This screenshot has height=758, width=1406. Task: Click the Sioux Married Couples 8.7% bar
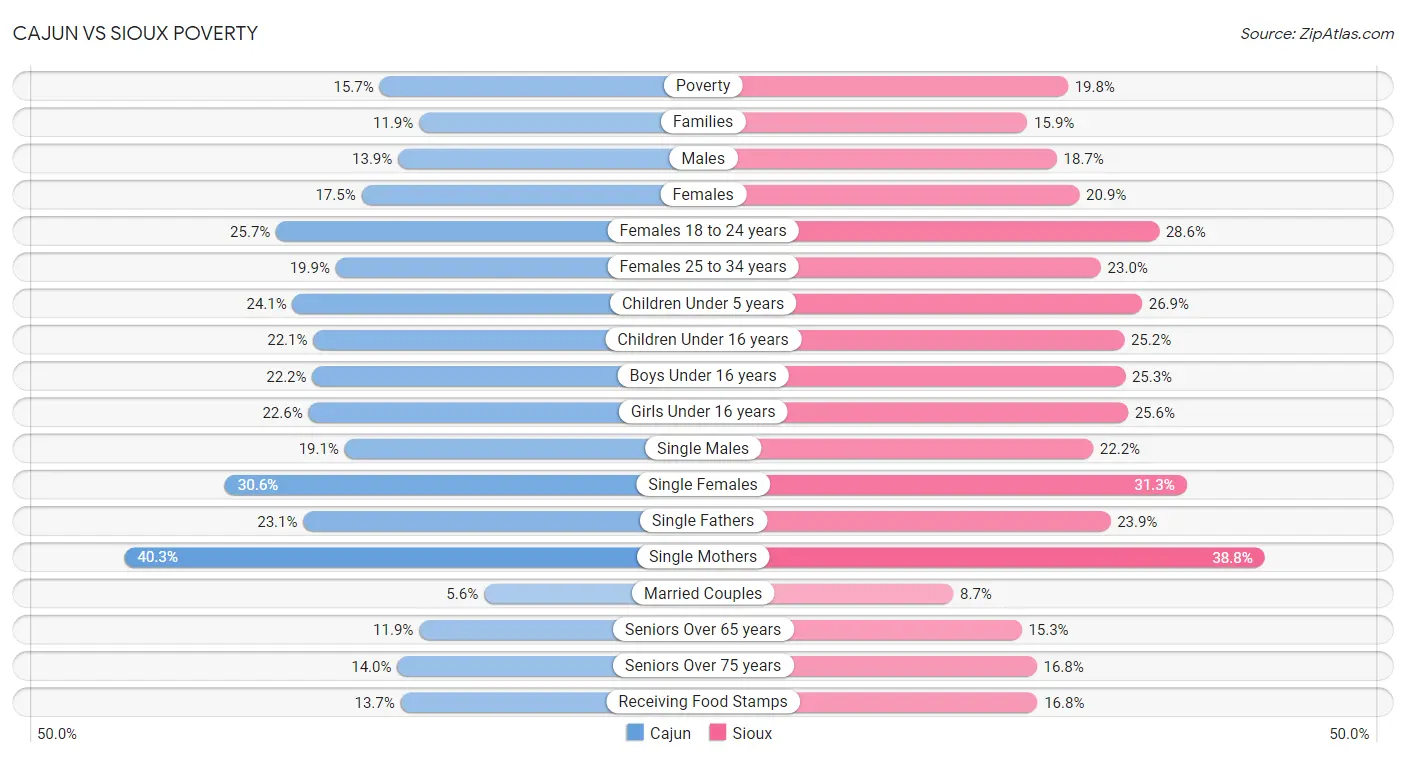click(x=828, y=594)
